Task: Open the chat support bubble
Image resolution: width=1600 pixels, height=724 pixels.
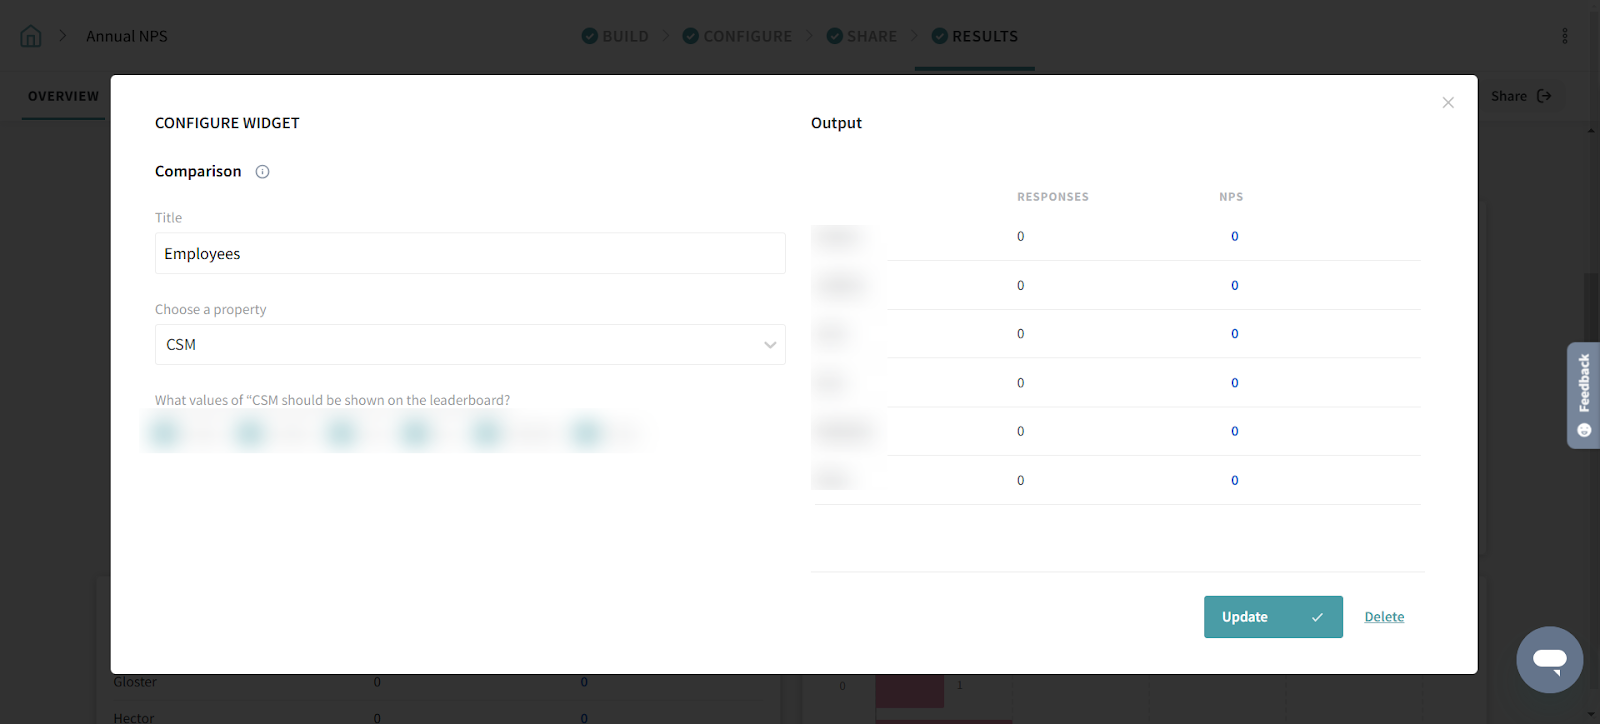Action: point(1549,660)
